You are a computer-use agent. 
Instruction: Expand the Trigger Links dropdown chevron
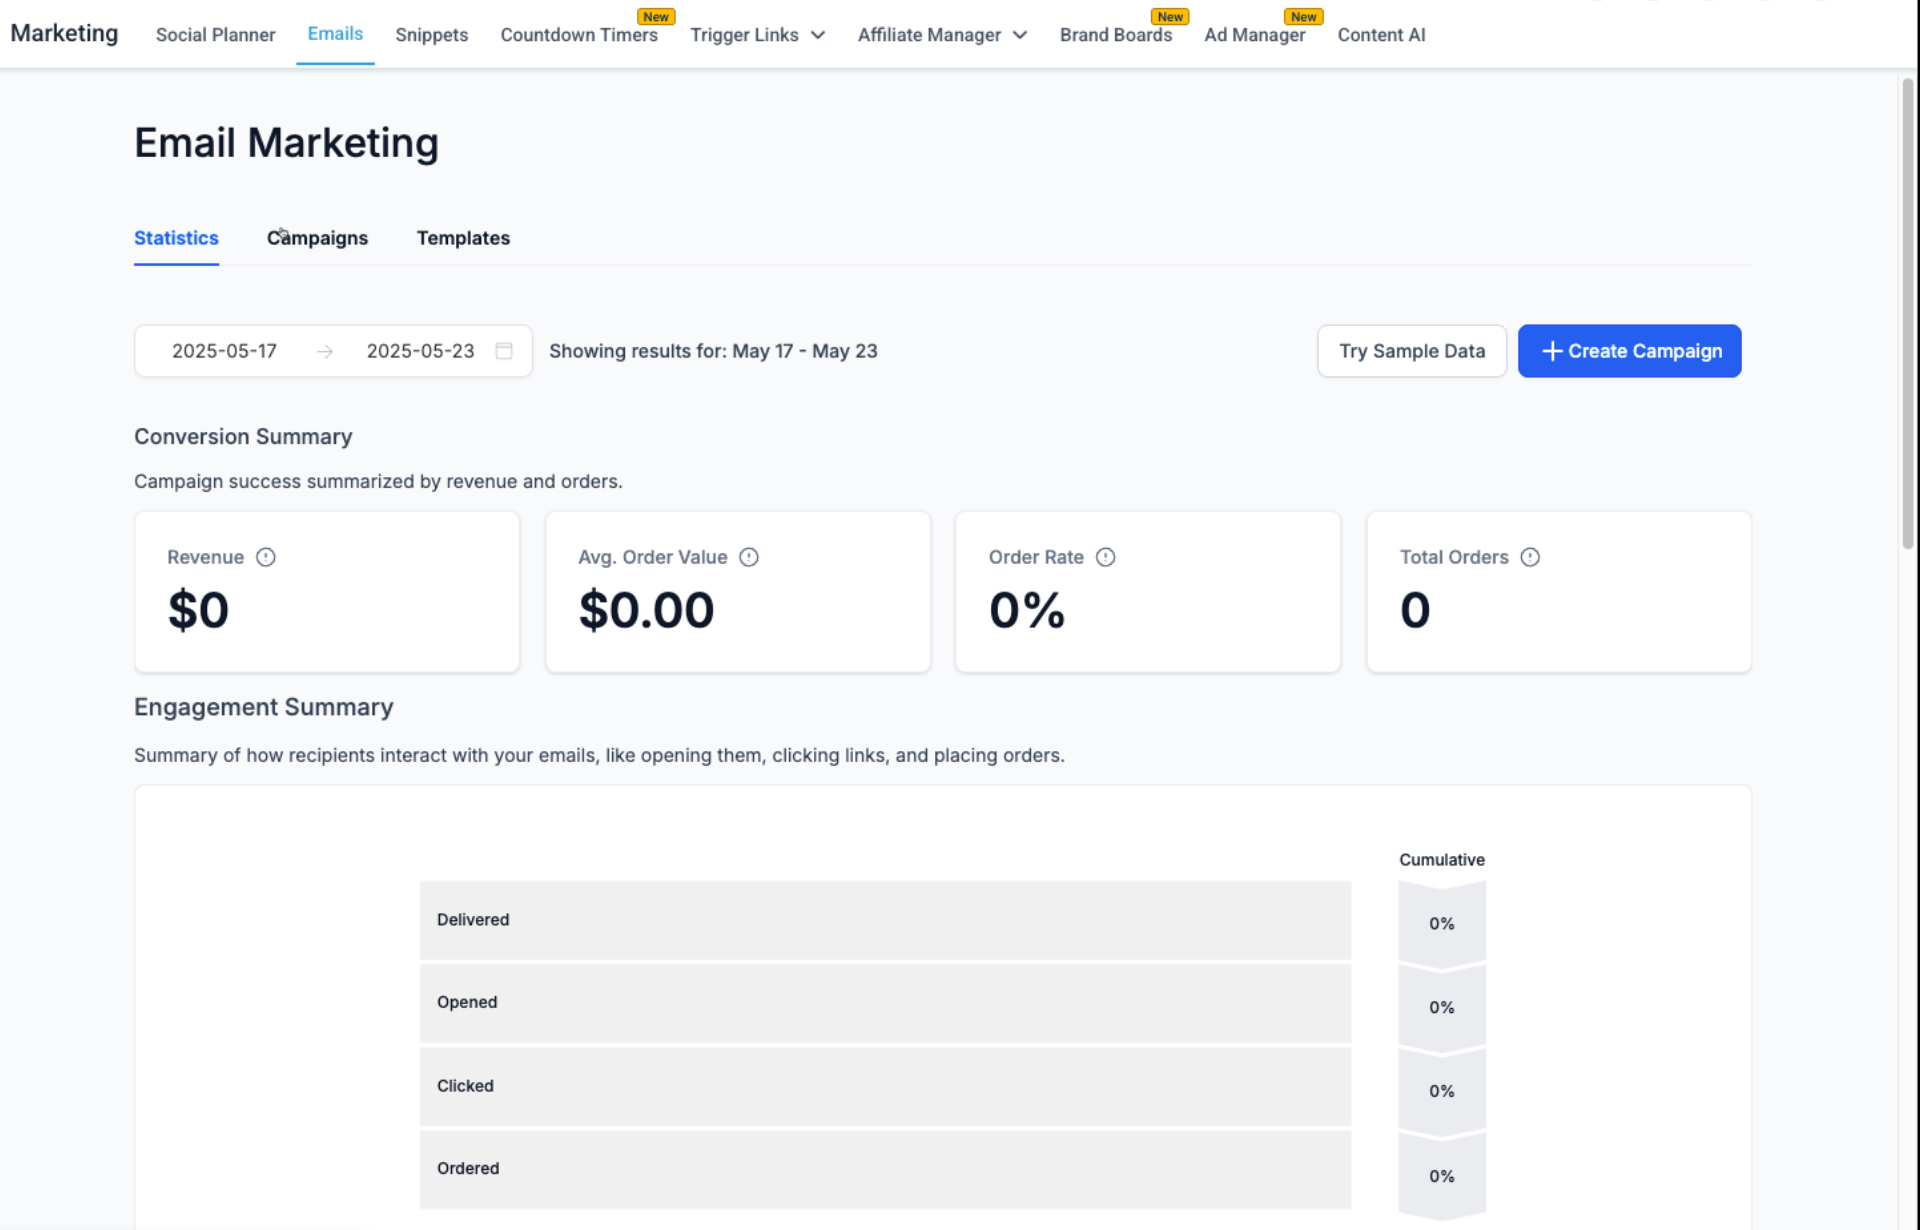pyautogui.click(x=818, y=35)
